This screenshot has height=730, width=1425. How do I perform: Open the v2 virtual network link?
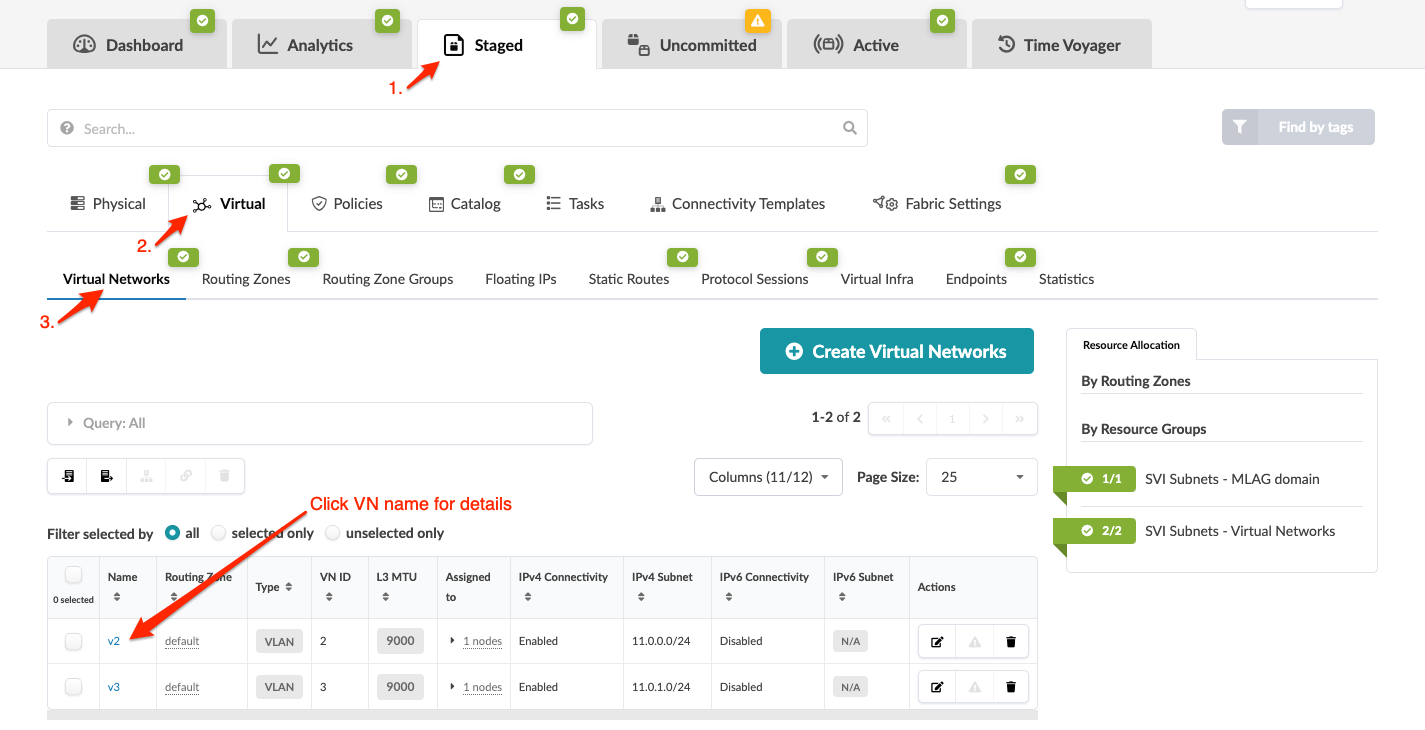[x=114, y=641]
